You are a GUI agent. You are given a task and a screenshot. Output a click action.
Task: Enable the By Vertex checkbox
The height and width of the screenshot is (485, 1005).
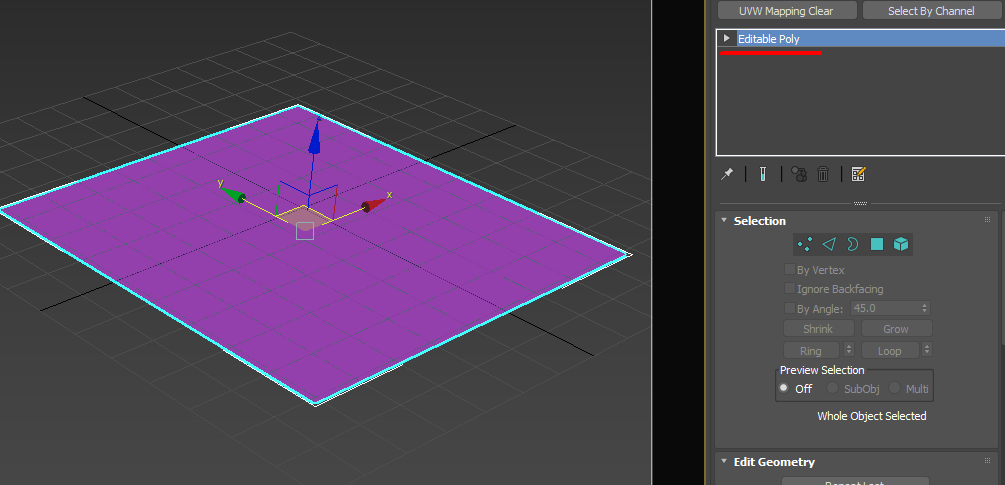click(790, 270)
